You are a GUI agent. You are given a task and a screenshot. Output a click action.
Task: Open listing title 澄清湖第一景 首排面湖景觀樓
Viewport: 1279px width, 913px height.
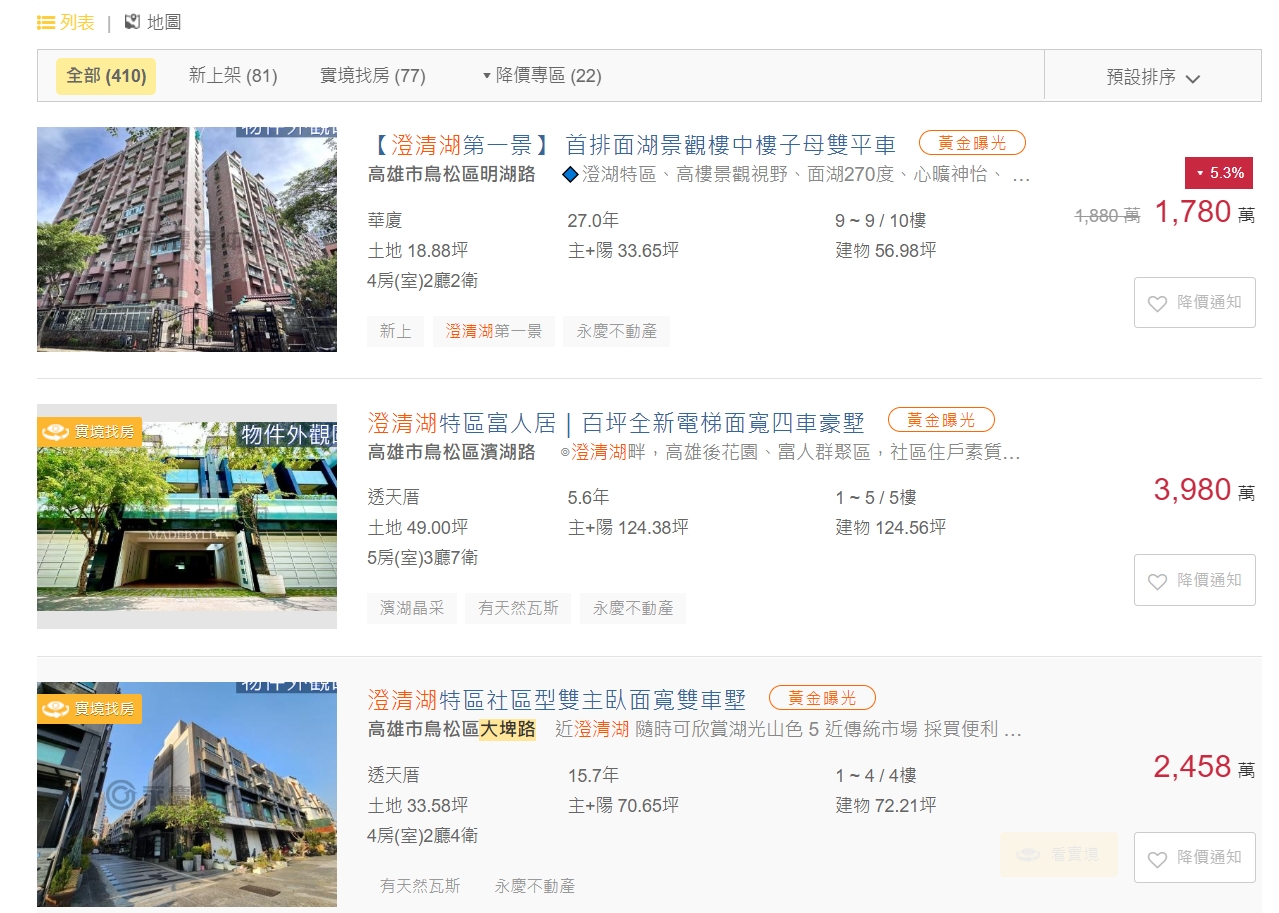click(x=632, y=144)
